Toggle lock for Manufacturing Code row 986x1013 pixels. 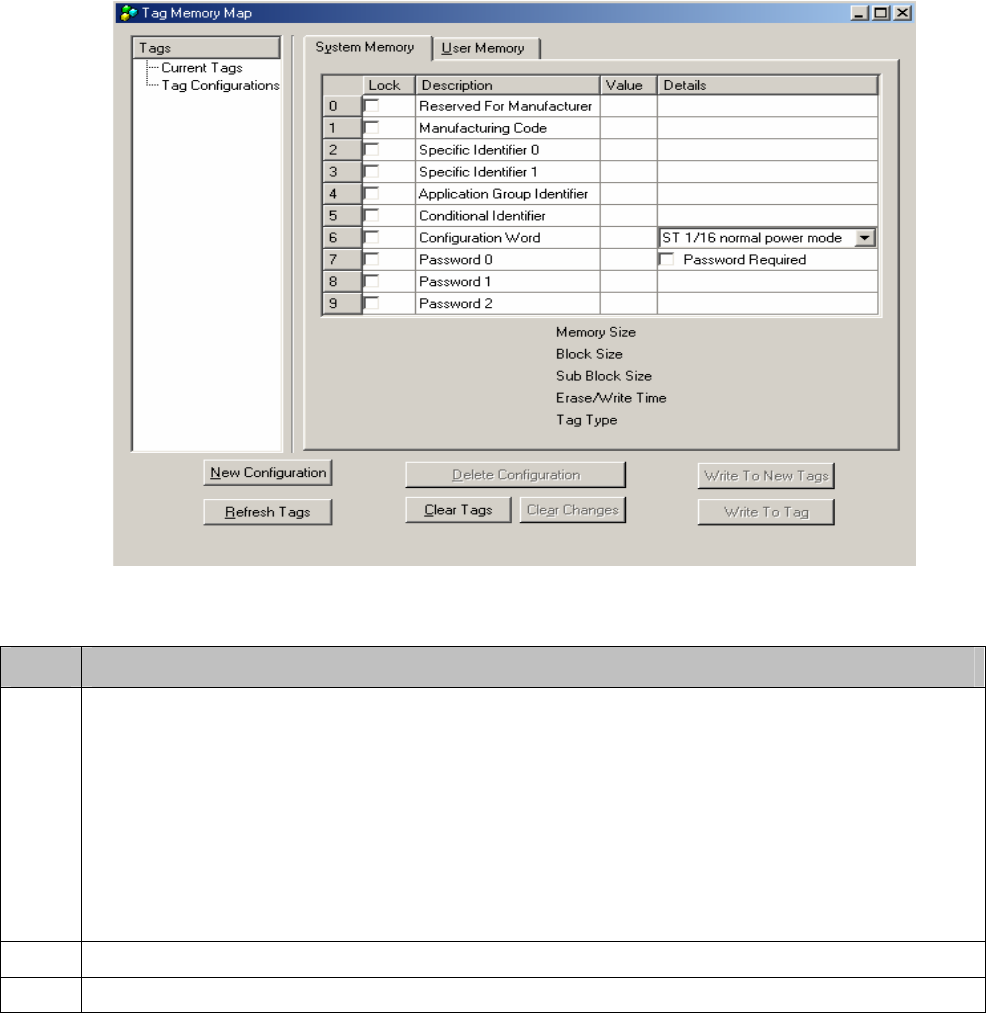[372, 128]
